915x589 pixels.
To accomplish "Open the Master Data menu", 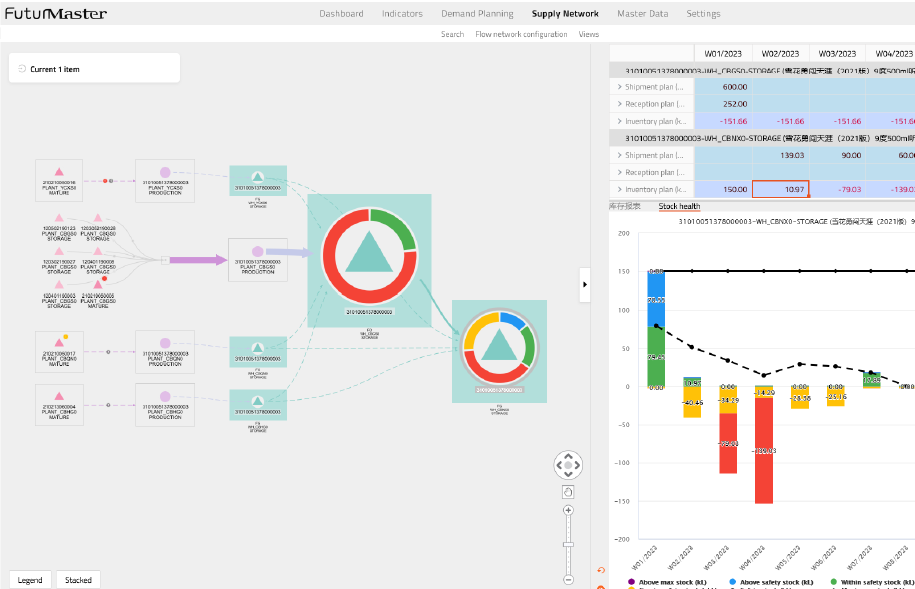I will tap(643, 13).
